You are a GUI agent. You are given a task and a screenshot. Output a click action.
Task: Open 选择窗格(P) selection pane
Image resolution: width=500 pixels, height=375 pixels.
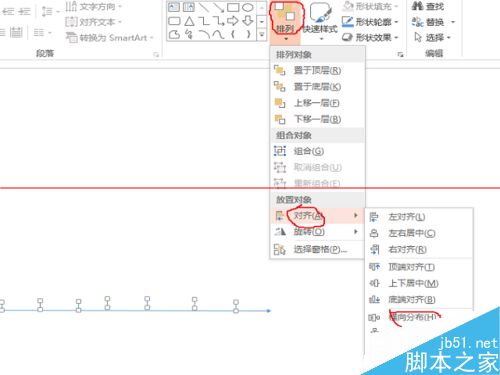[x=317, y=249]
